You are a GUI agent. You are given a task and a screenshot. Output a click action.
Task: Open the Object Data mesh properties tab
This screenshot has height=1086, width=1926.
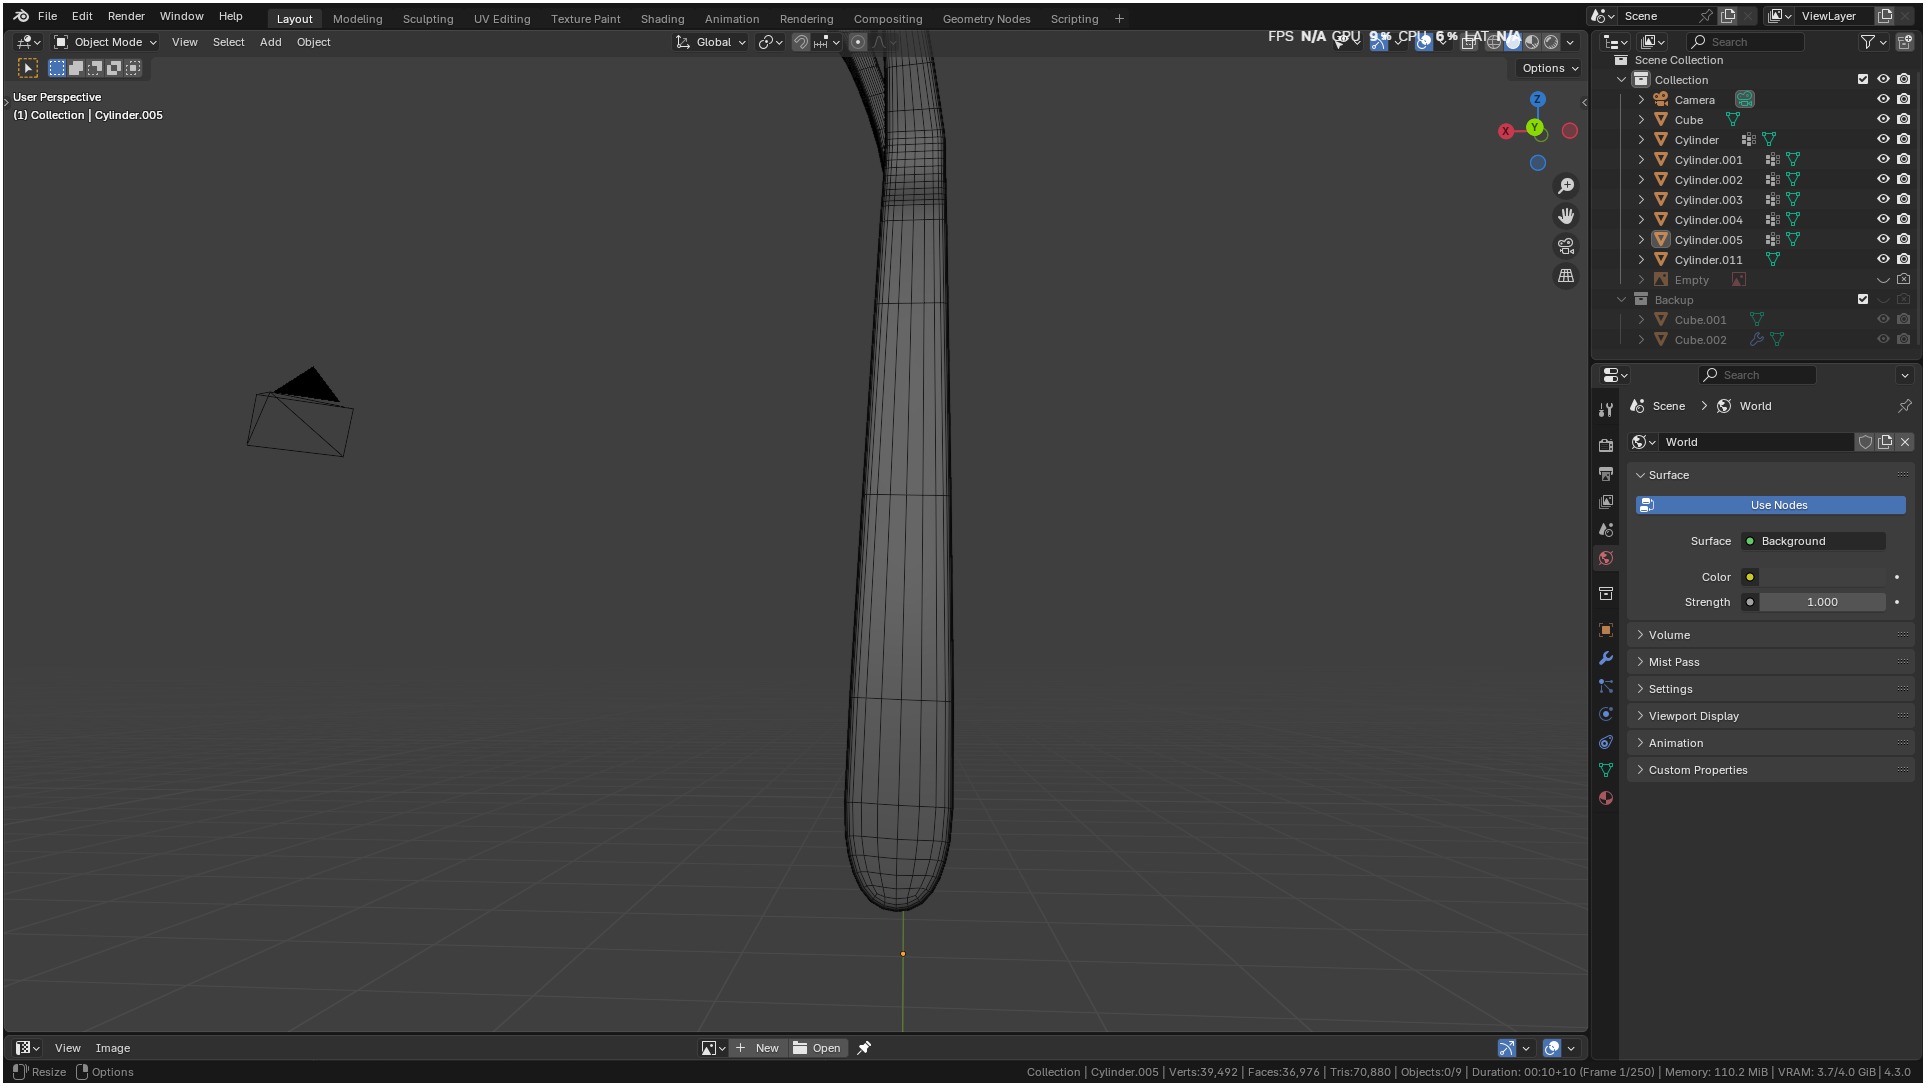(x=1606, y=770)
